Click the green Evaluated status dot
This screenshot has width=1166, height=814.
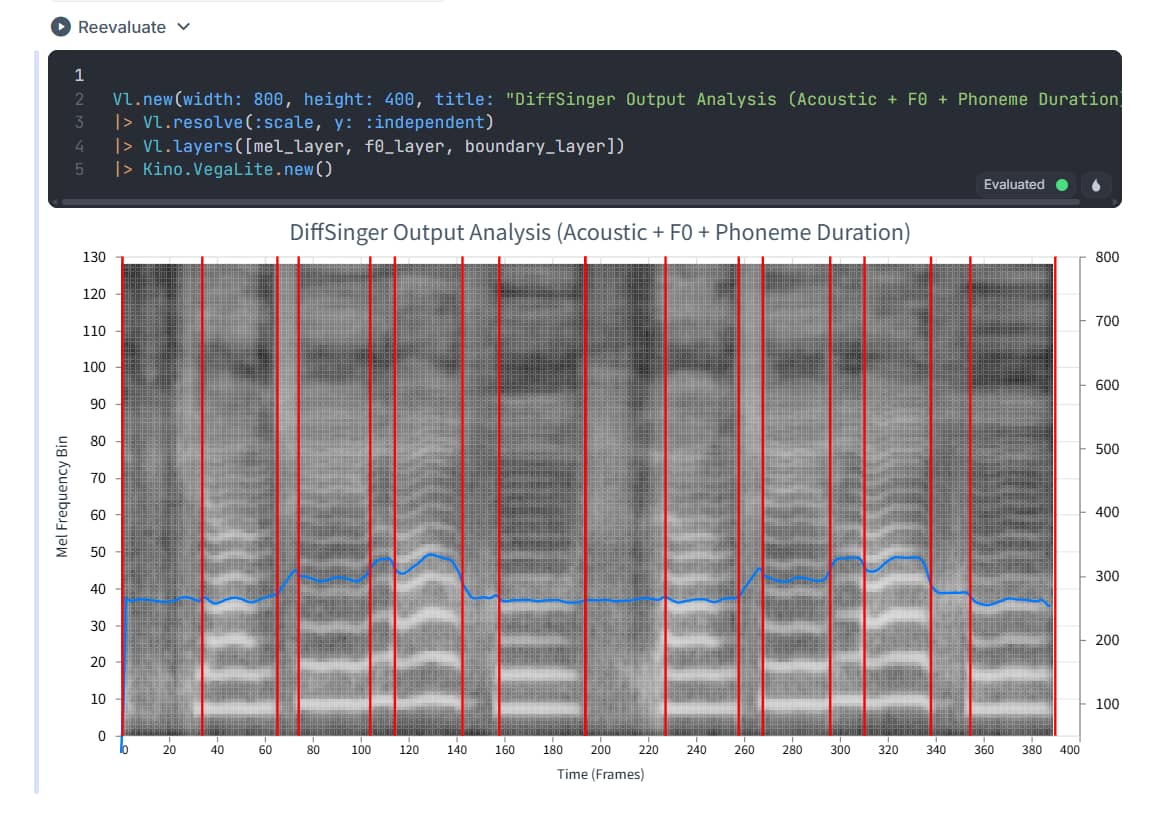click(1061, 185)
